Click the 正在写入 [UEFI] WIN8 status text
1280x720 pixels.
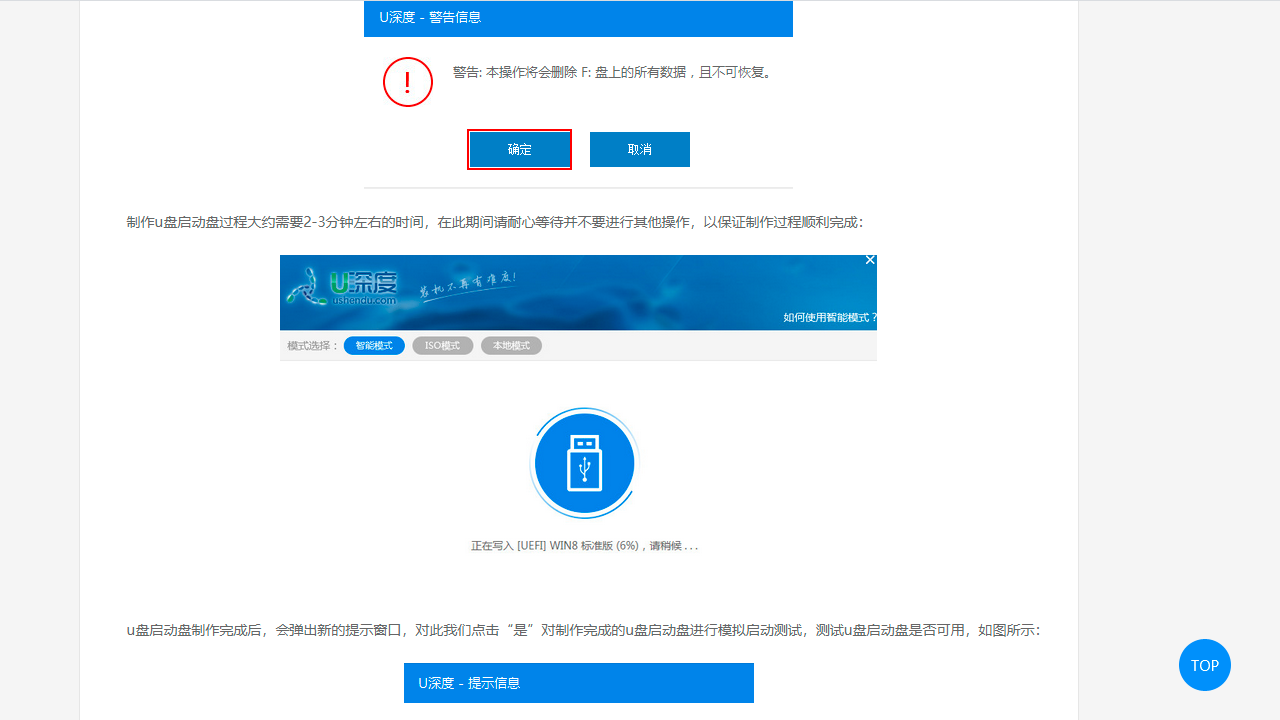585,546
